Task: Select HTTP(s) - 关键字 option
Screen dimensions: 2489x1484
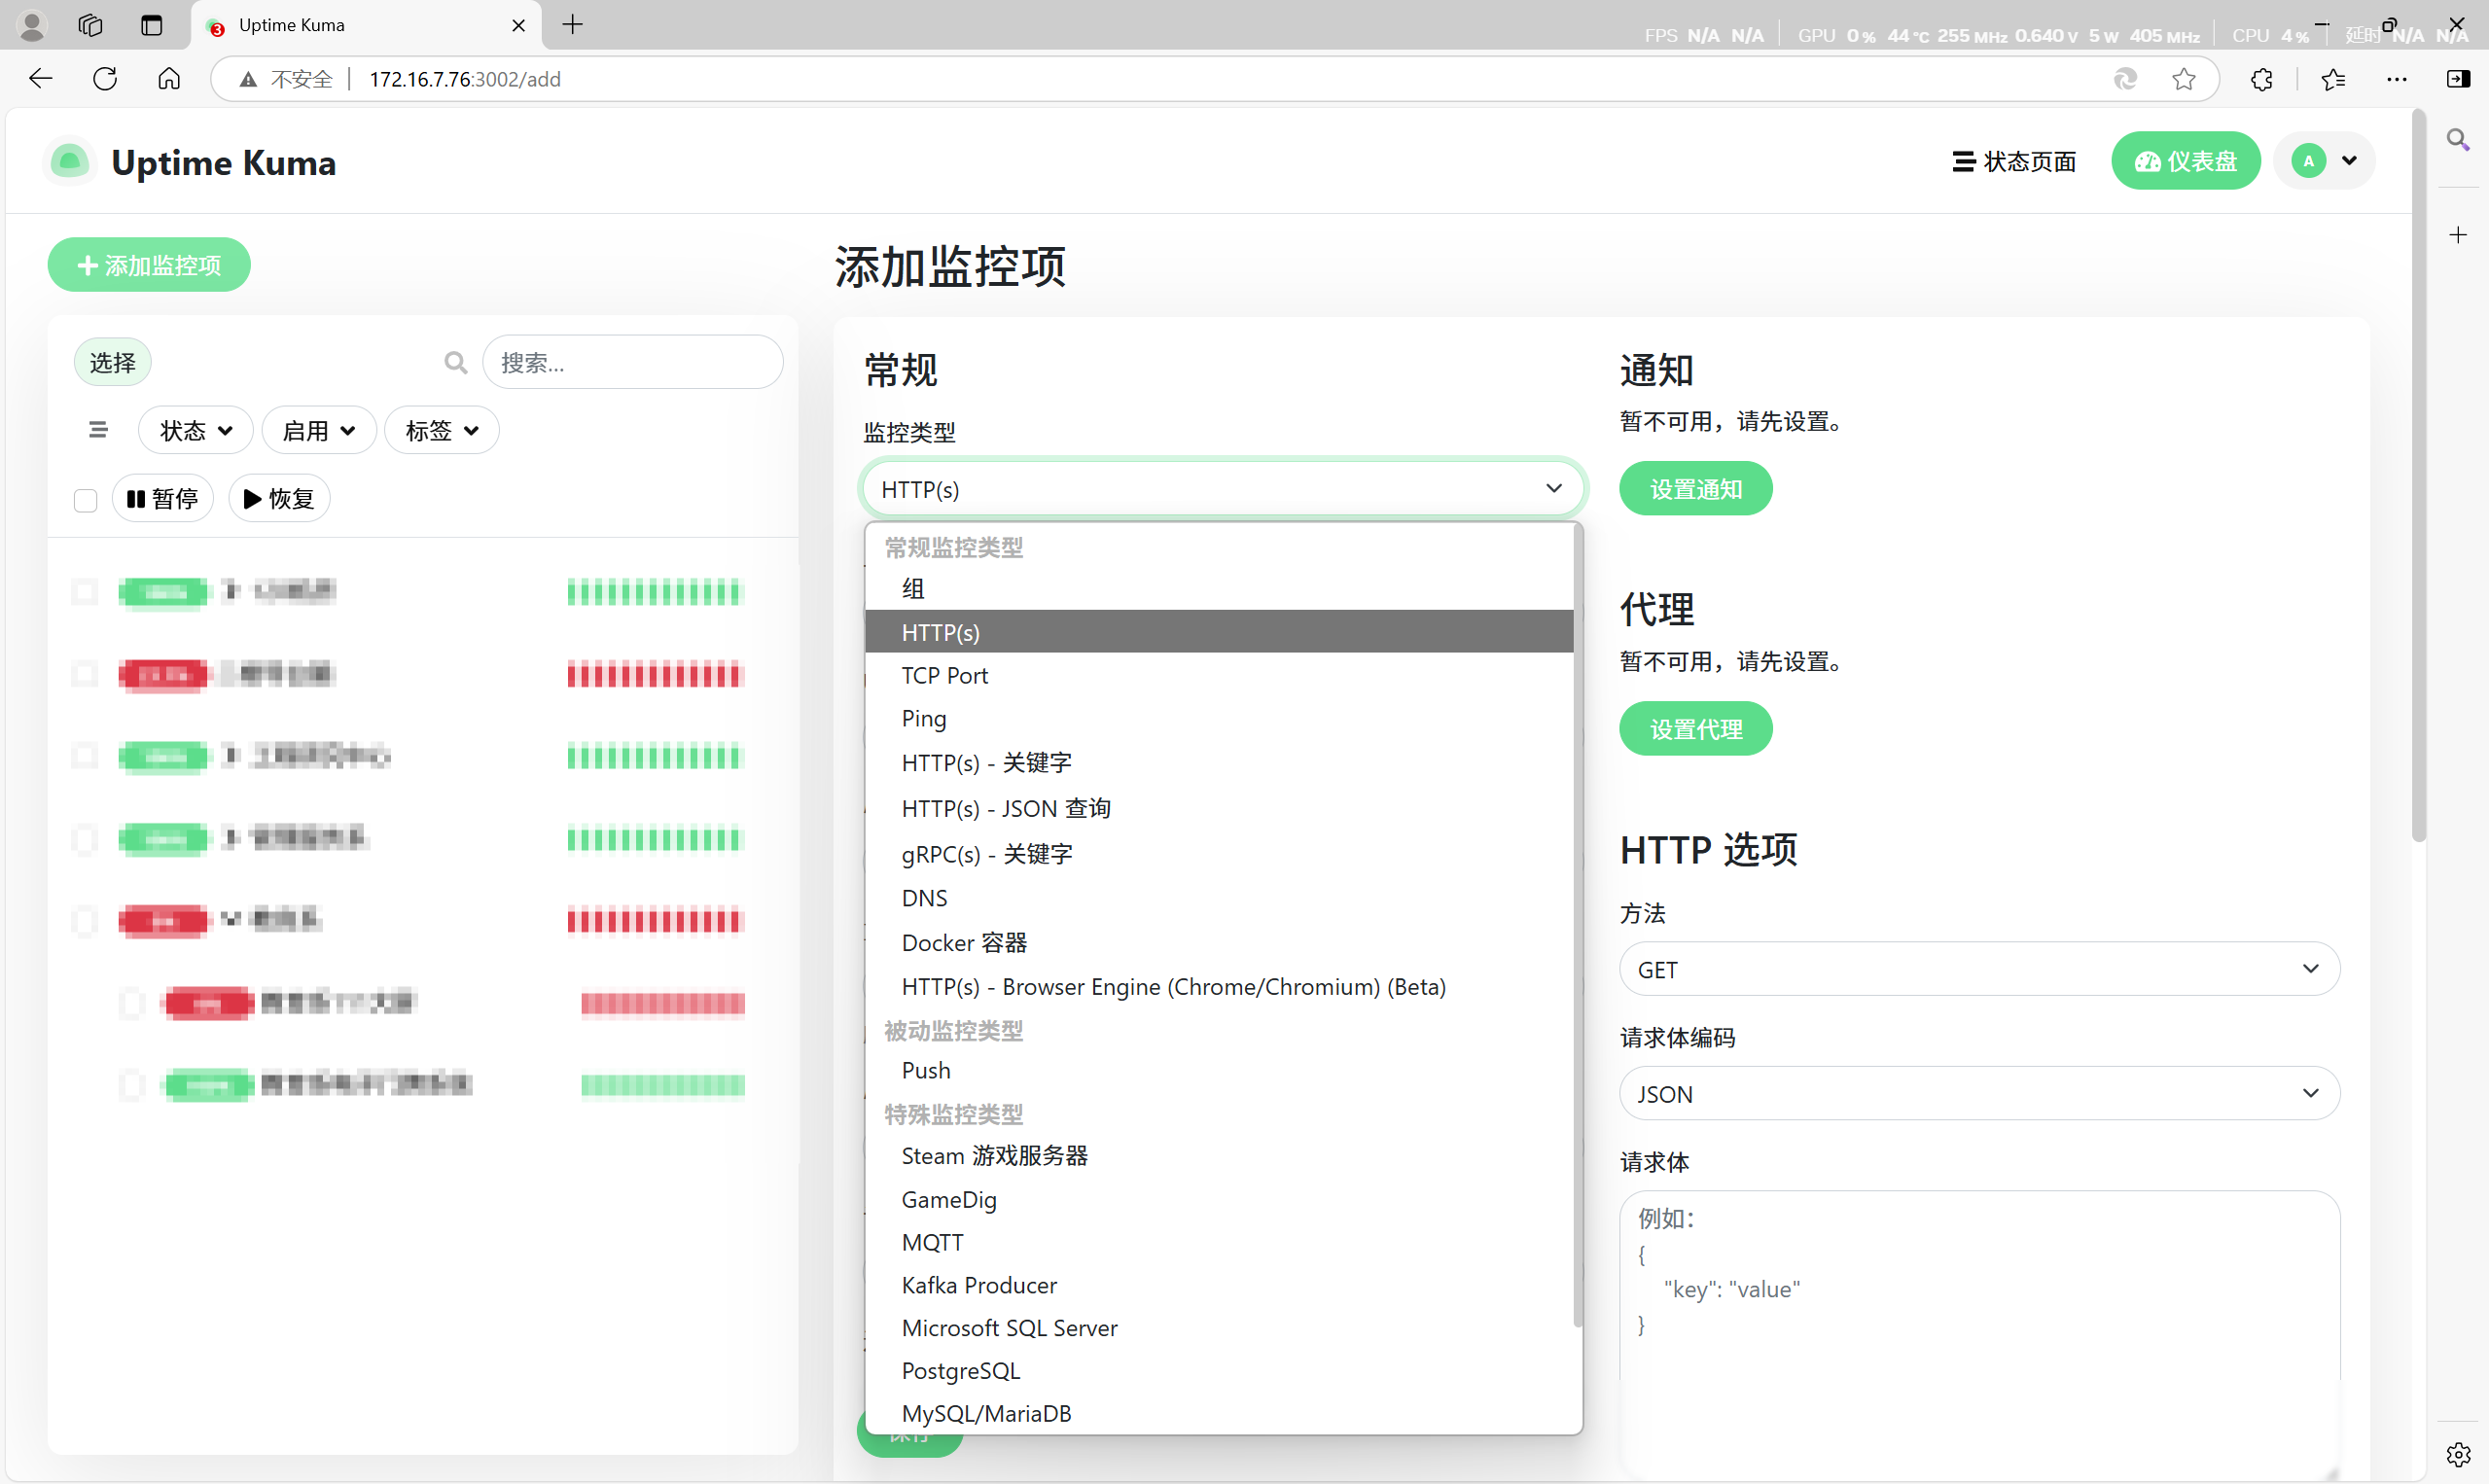Action: tap(1219, 763)
